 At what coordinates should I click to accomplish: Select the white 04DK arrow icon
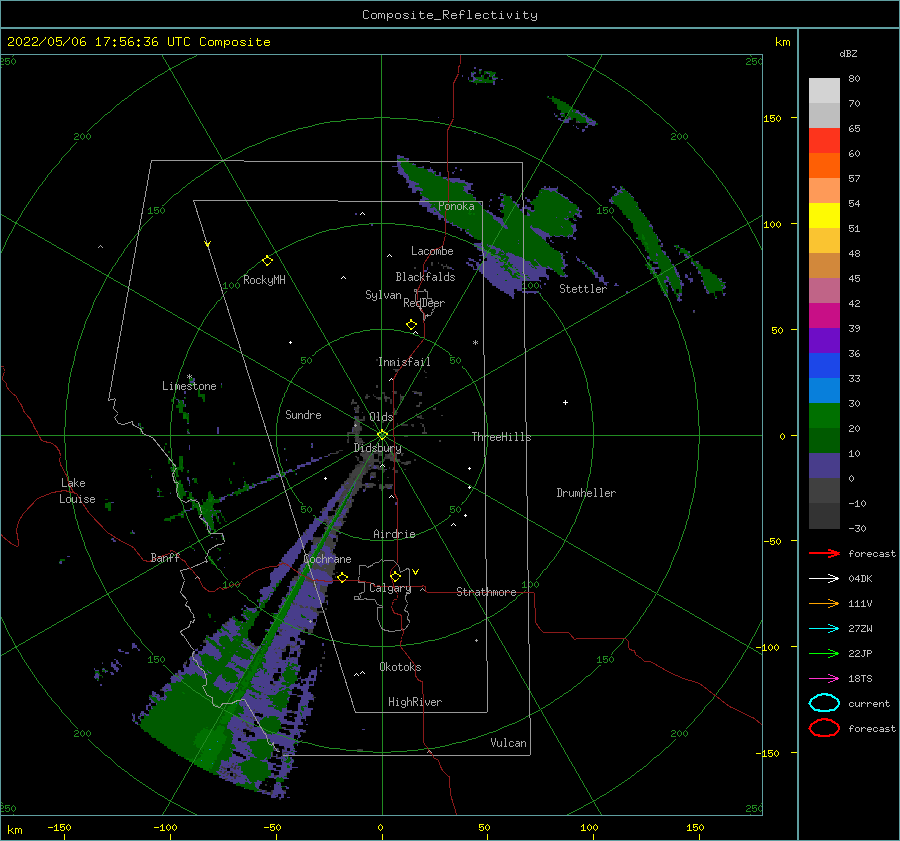pos(824,579)
